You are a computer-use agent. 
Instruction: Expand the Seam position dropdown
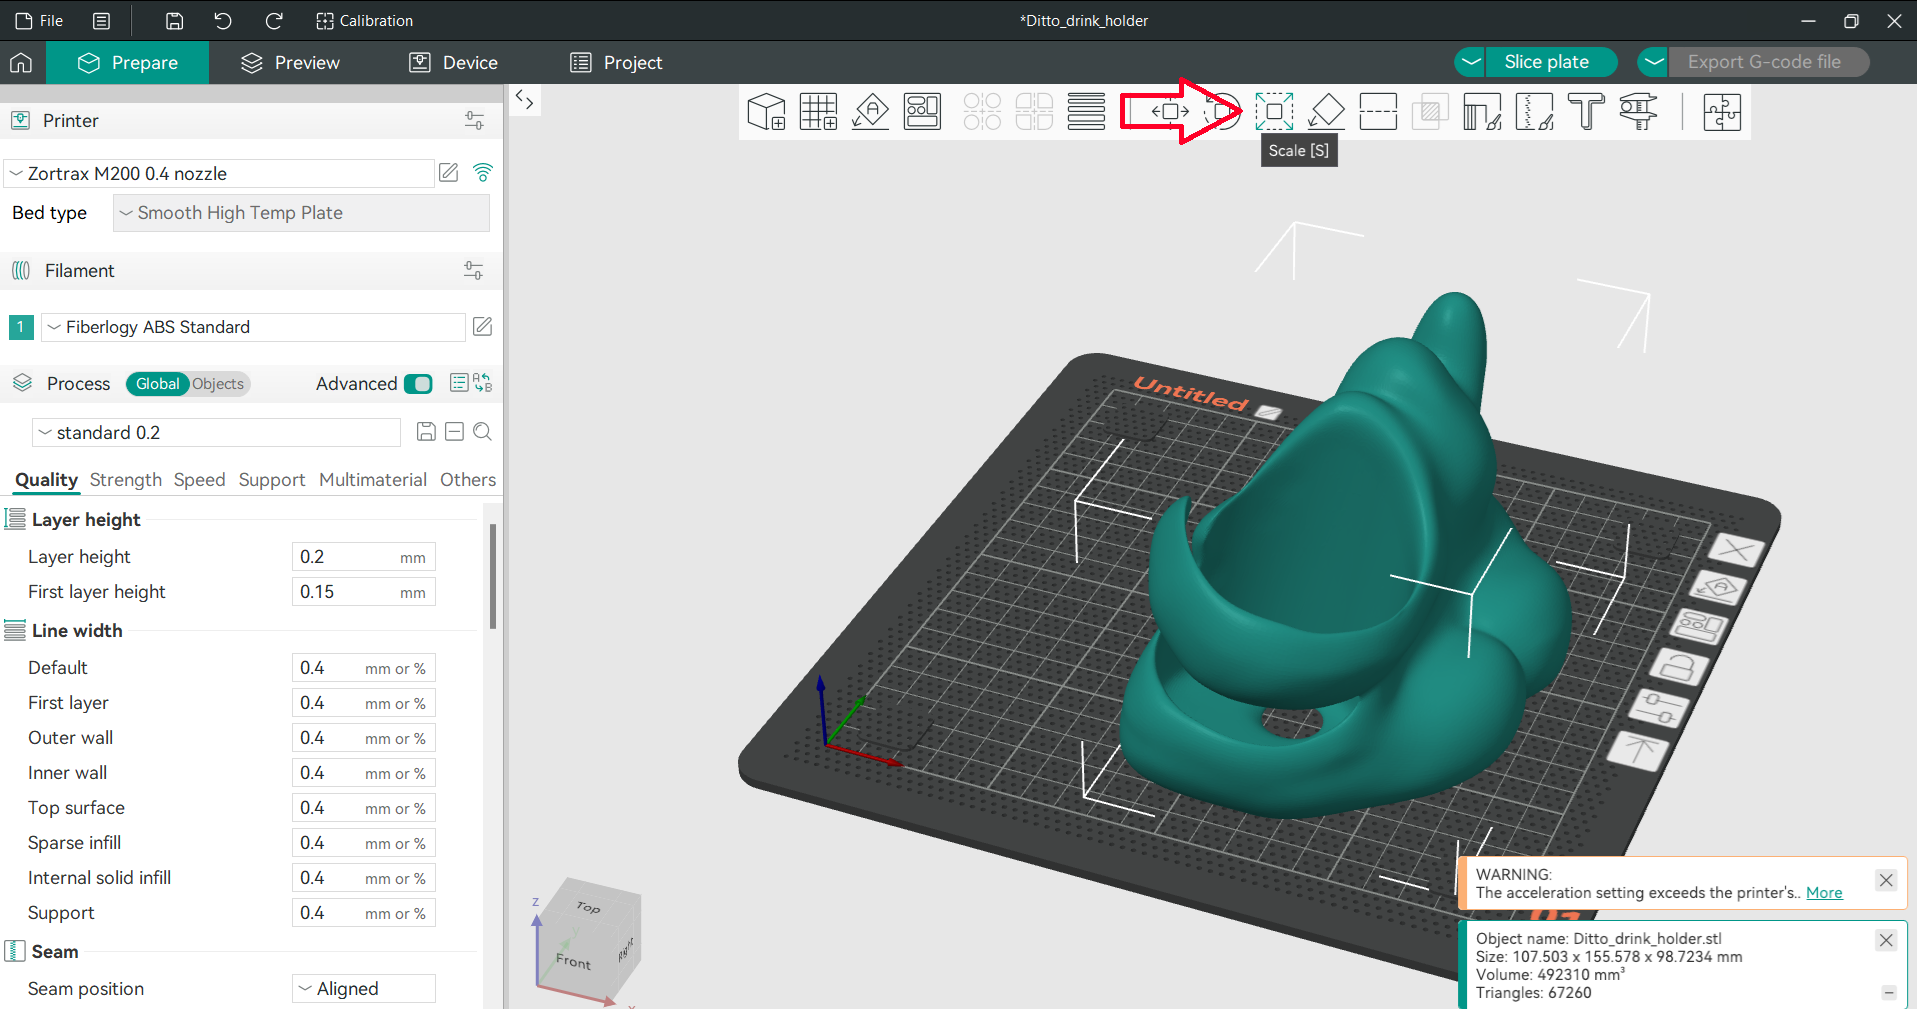click(x=364, y=988)
